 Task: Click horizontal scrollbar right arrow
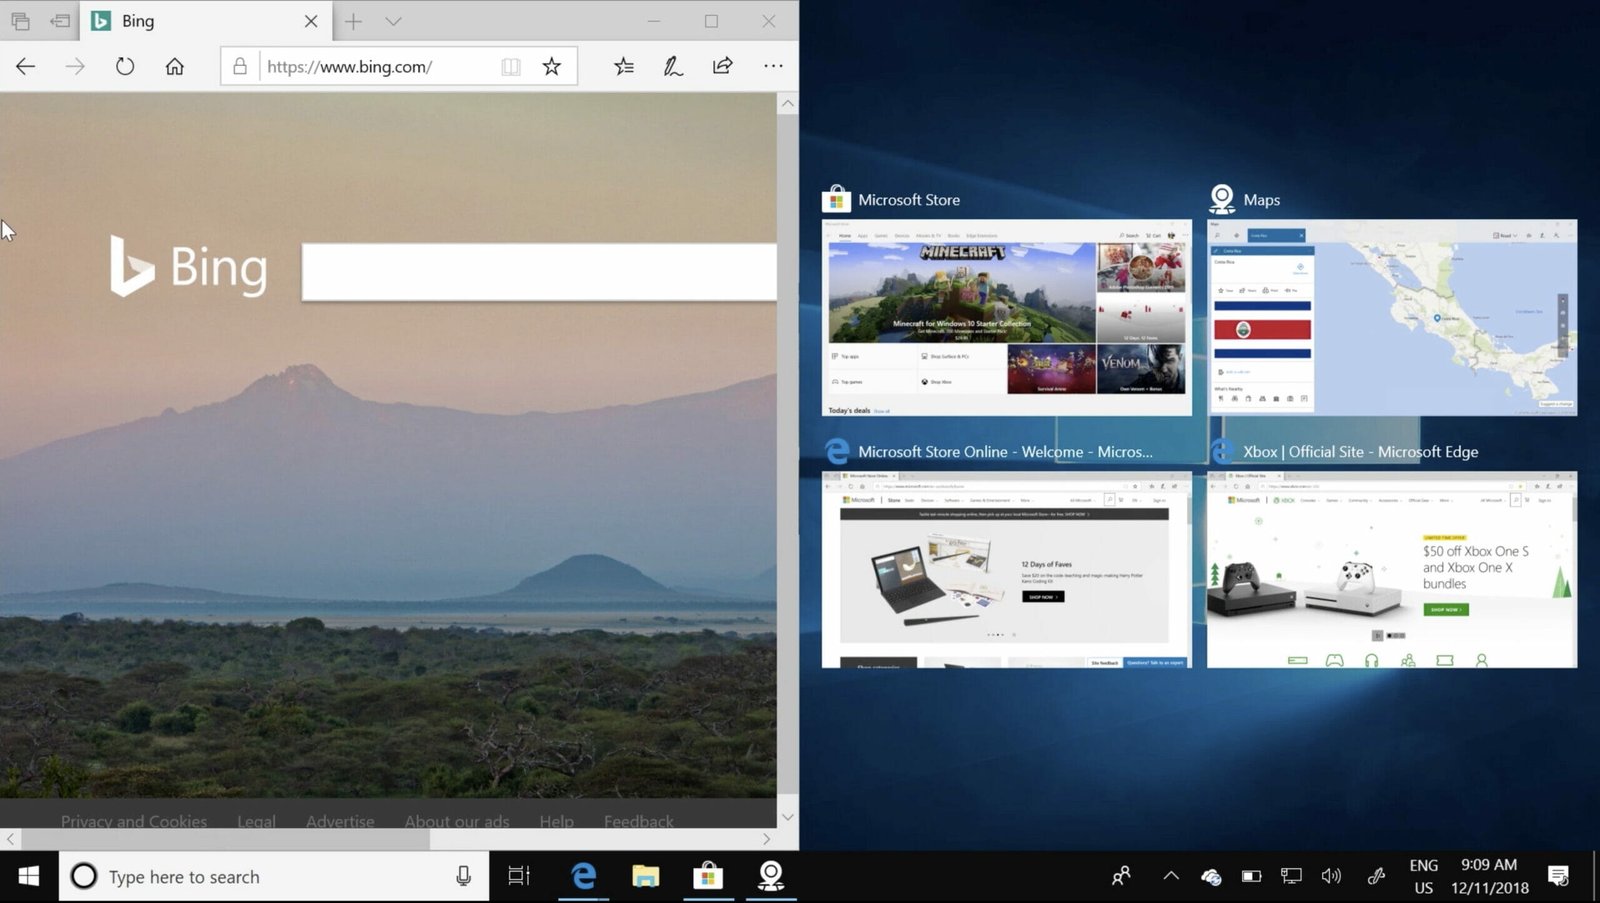tap(767, 839)
